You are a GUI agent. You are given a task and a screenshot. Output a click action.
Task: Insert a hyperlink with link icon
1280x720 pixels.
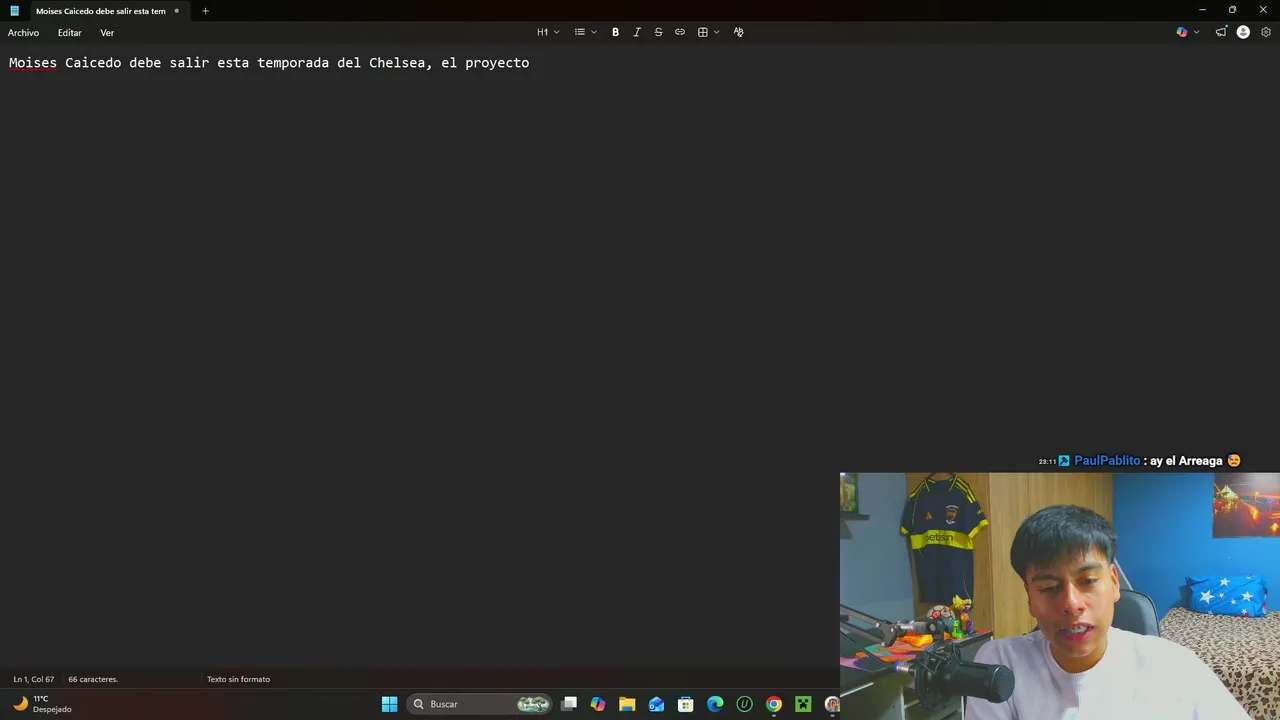click(680, 32)
